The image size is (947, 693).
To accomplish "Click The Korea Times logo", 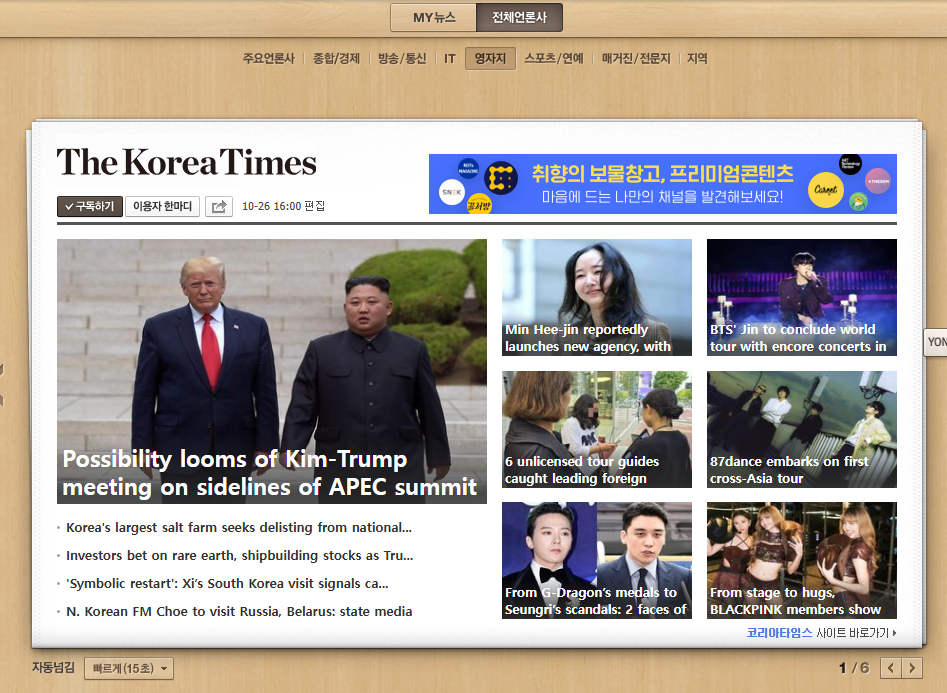I will (186, 163).
